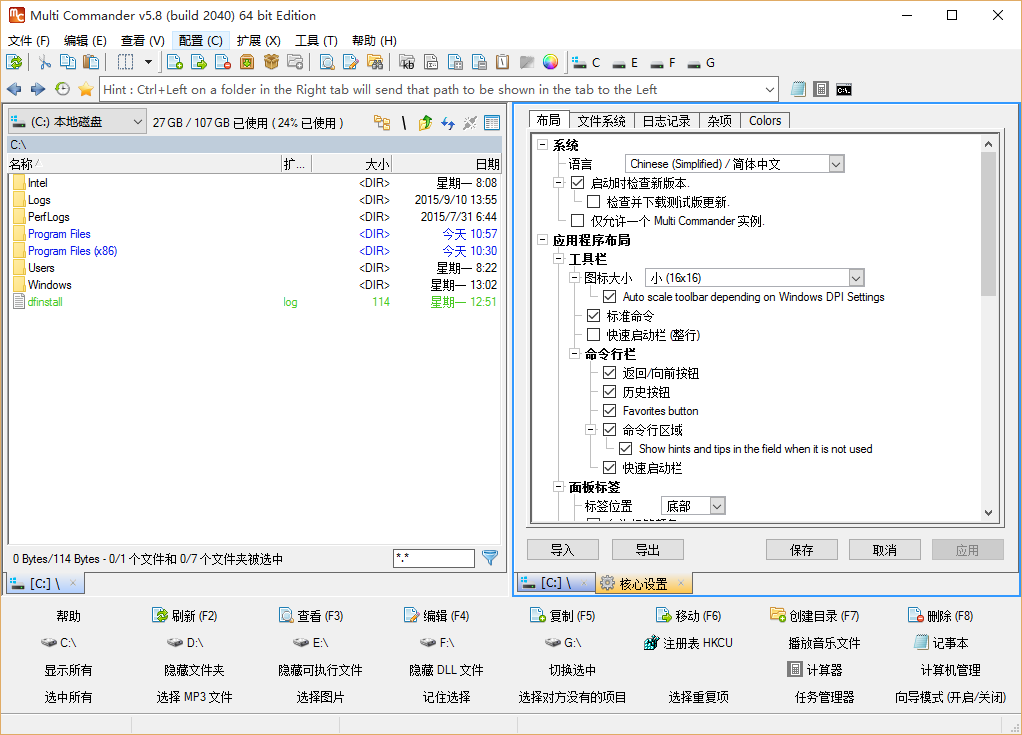Launch the calculator icon beside command line
This screenshot has height=735, width=1022.
[820, 89]
